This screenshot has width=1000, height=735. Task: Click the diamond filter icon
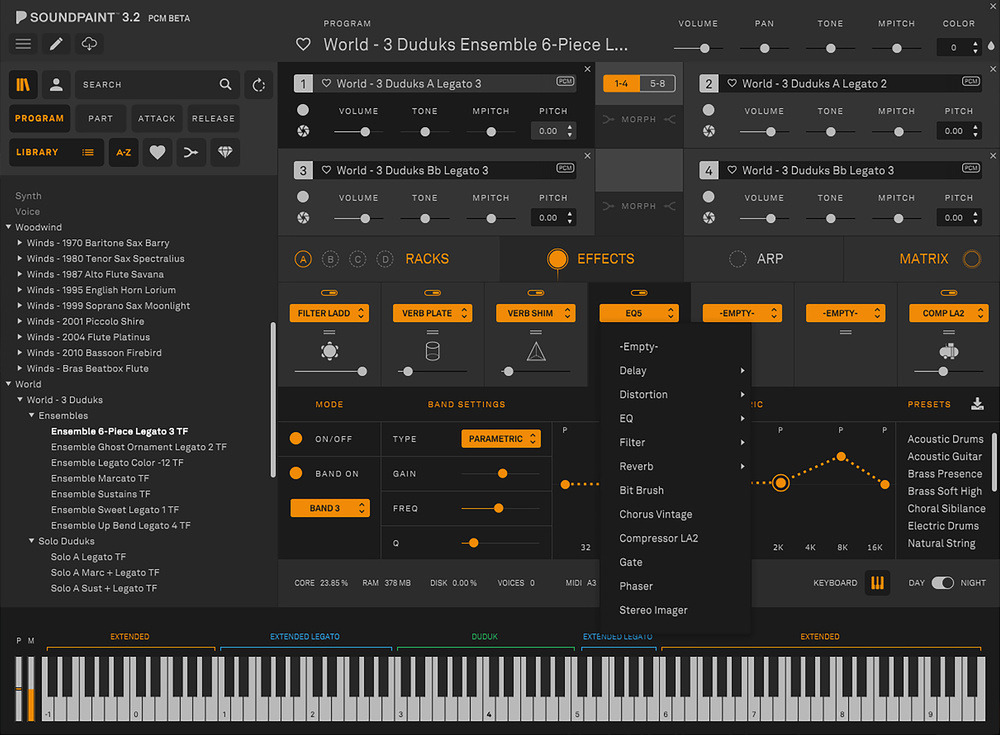click(223, 152)
